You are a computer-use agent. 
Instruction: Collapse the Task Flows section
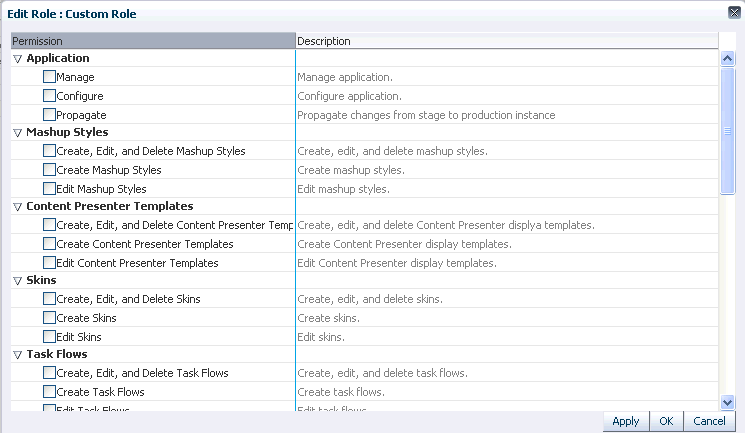tap(17, 355)
